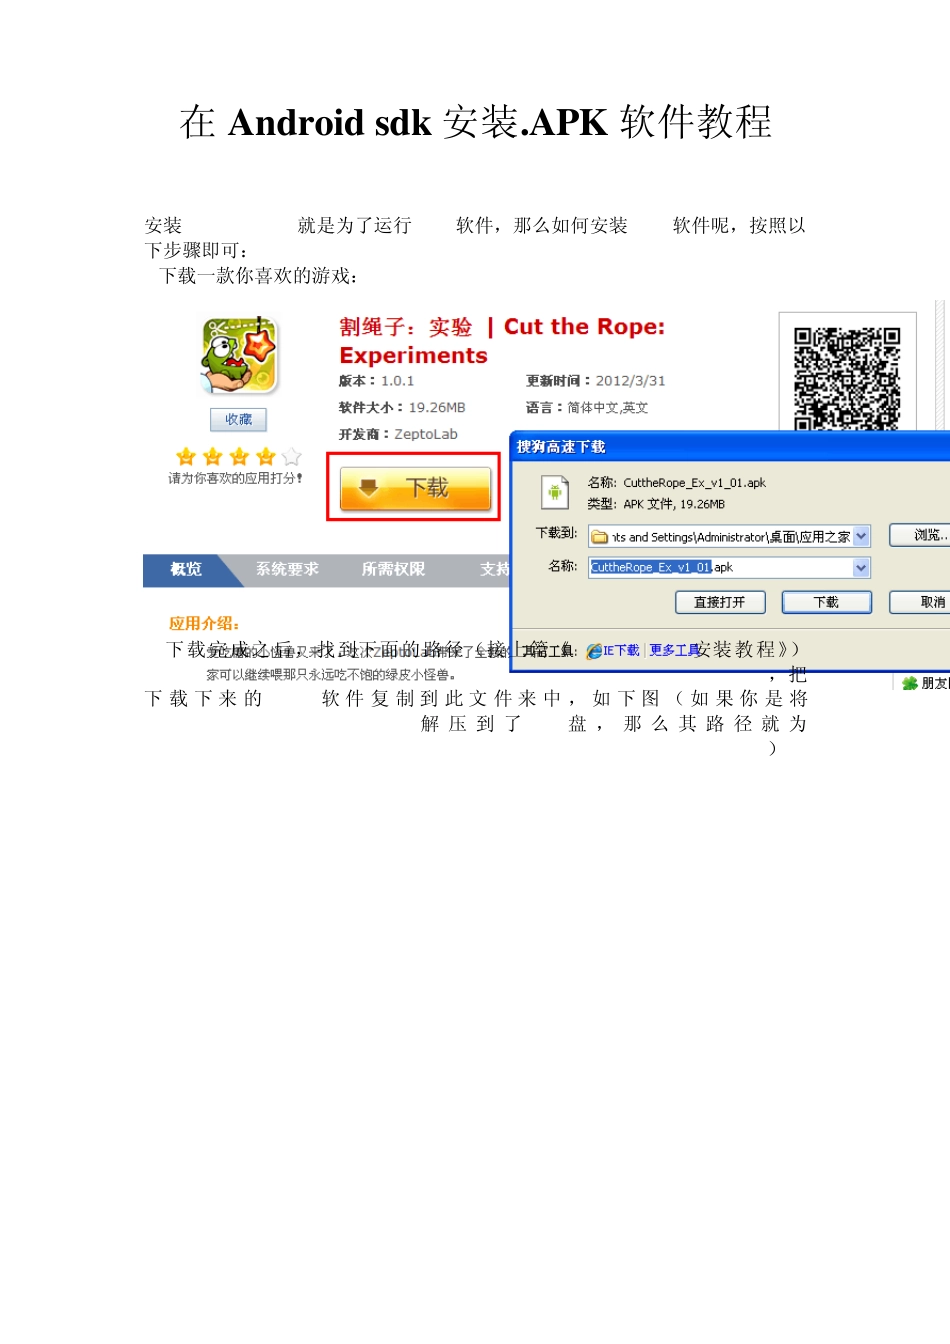Click the QR code image
The image size is (950, 1344).
click(847, 377)
